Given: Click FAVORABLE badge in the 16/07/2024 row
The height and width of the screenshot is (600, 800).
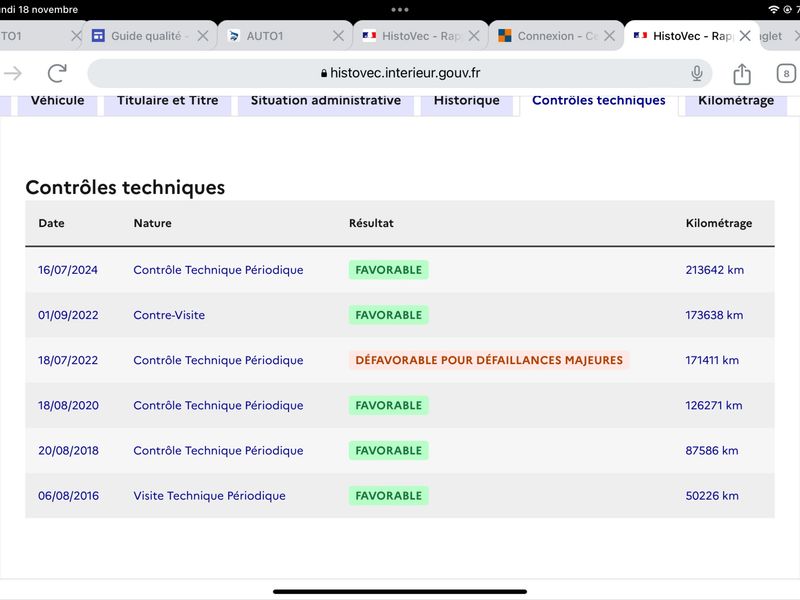Looking at the screenshot, I should (389, 270).
